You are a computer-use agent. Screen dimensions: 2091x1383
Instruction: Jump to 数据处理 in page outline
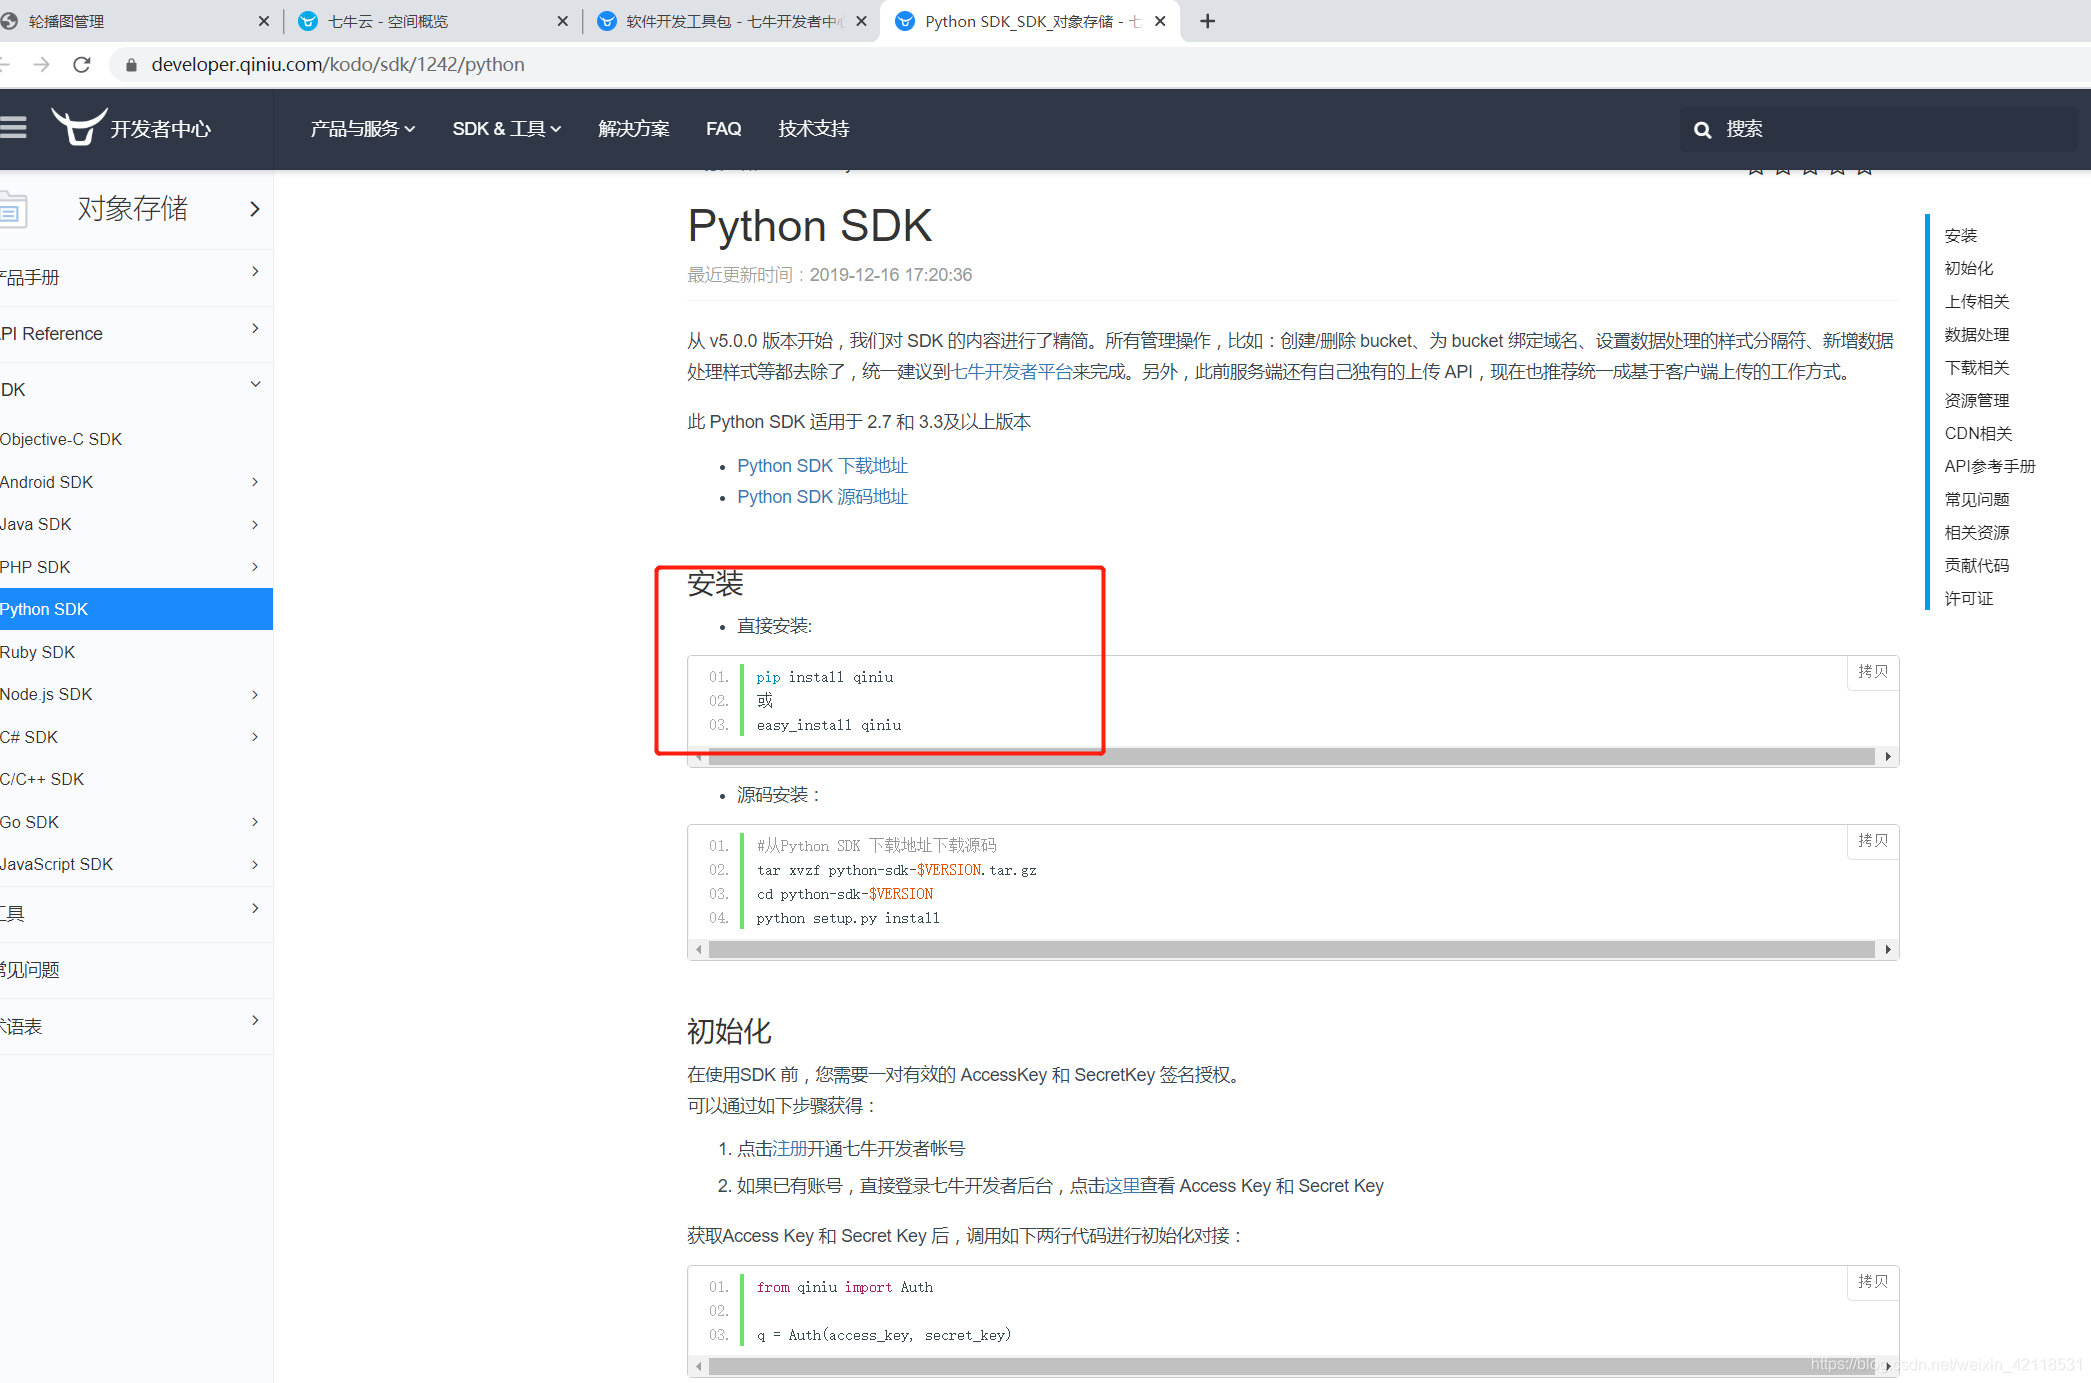coord(1976,335)
